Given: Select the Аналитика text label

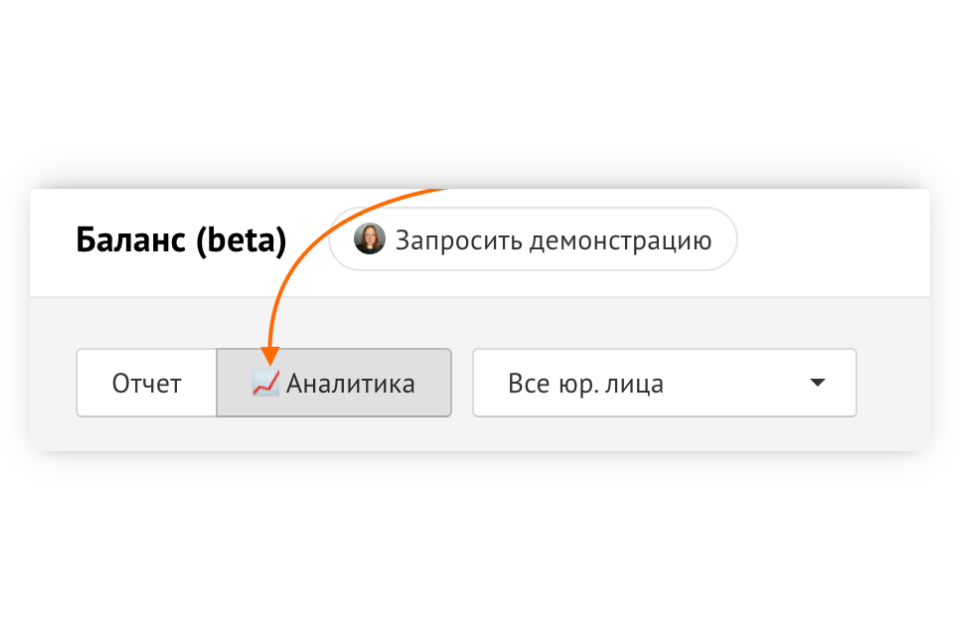Looking at the screenshot, I should click(x=351, y=384).
